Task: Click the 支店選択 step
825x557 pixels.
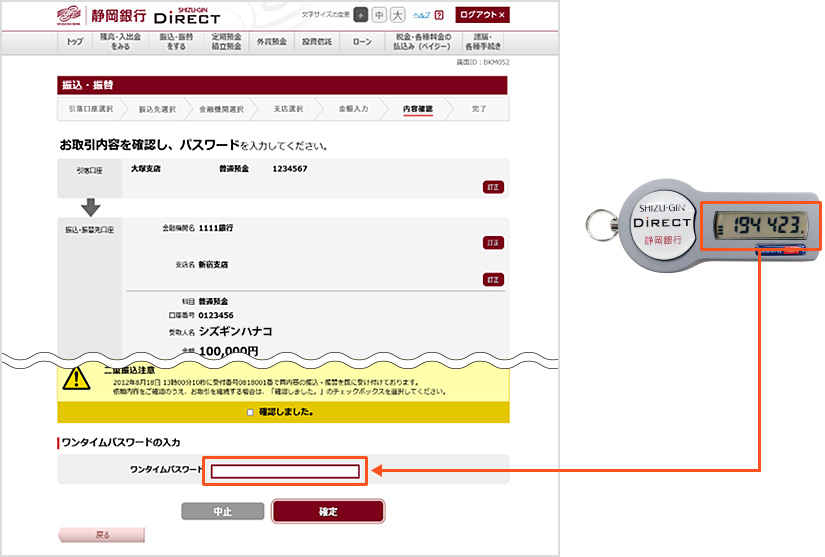Action: point(288,109)
